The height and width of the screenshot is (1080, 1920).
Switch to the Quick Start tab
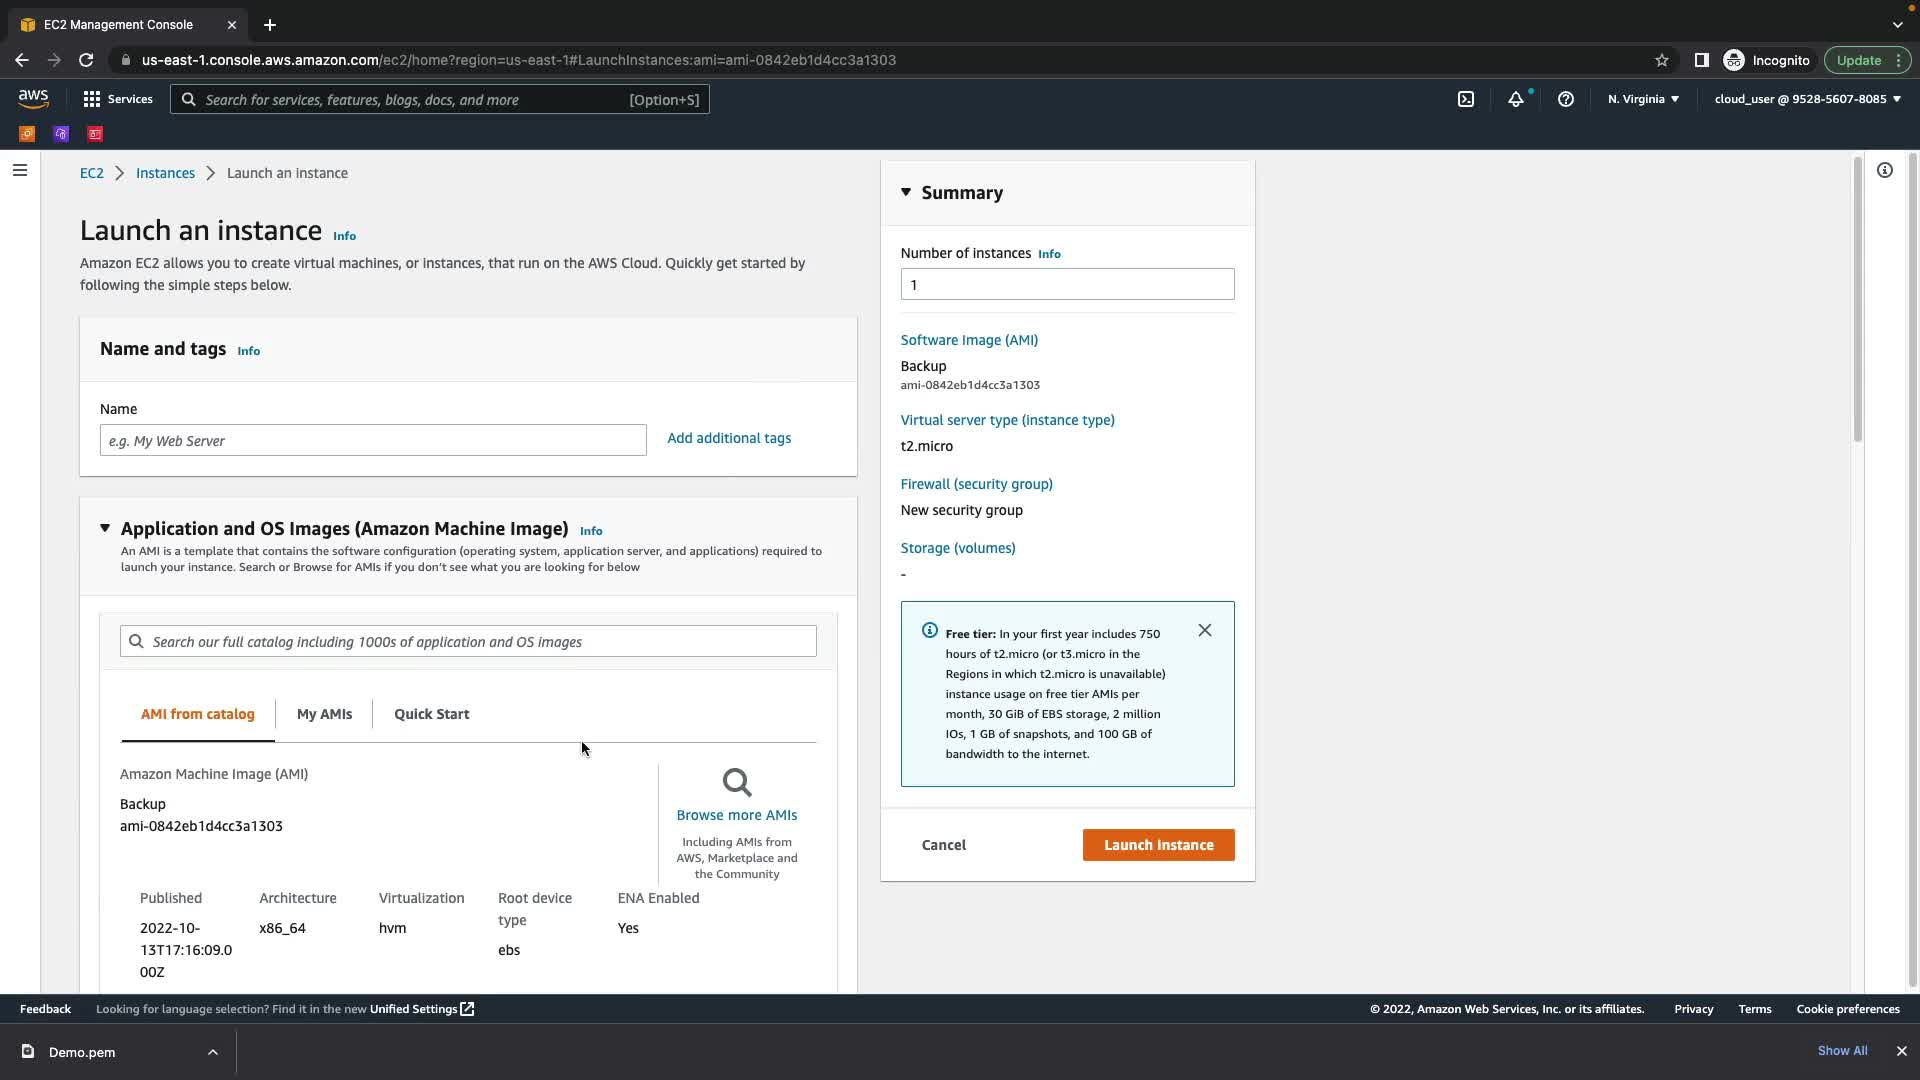tap(431, 714)
